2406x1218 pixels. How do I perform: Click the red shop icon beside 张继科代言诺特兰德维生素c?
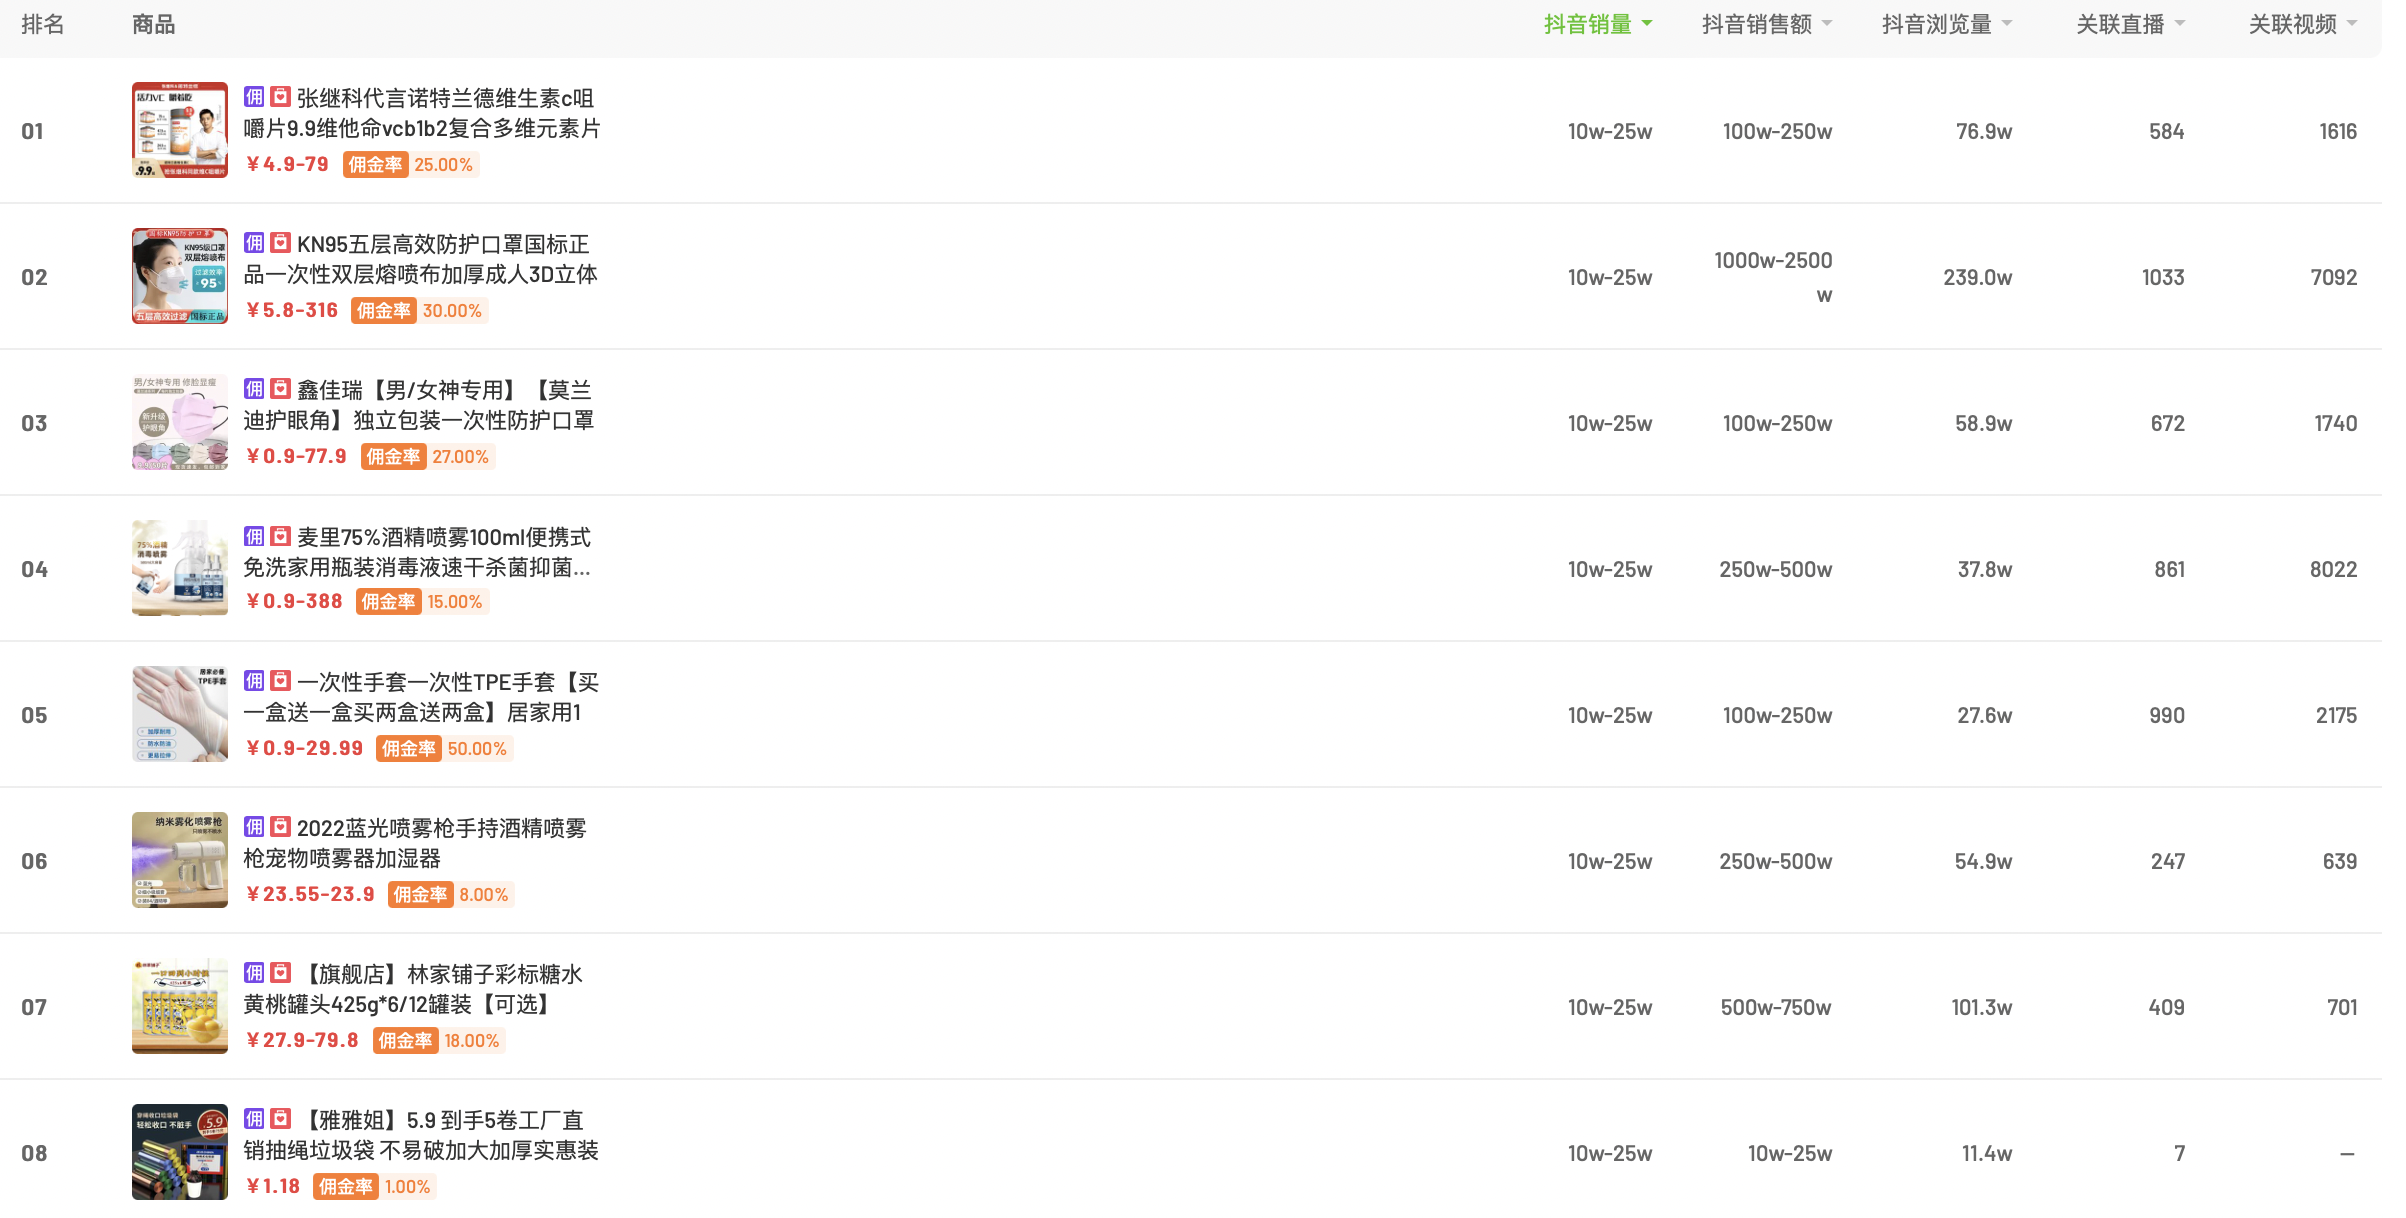[281, 97]
